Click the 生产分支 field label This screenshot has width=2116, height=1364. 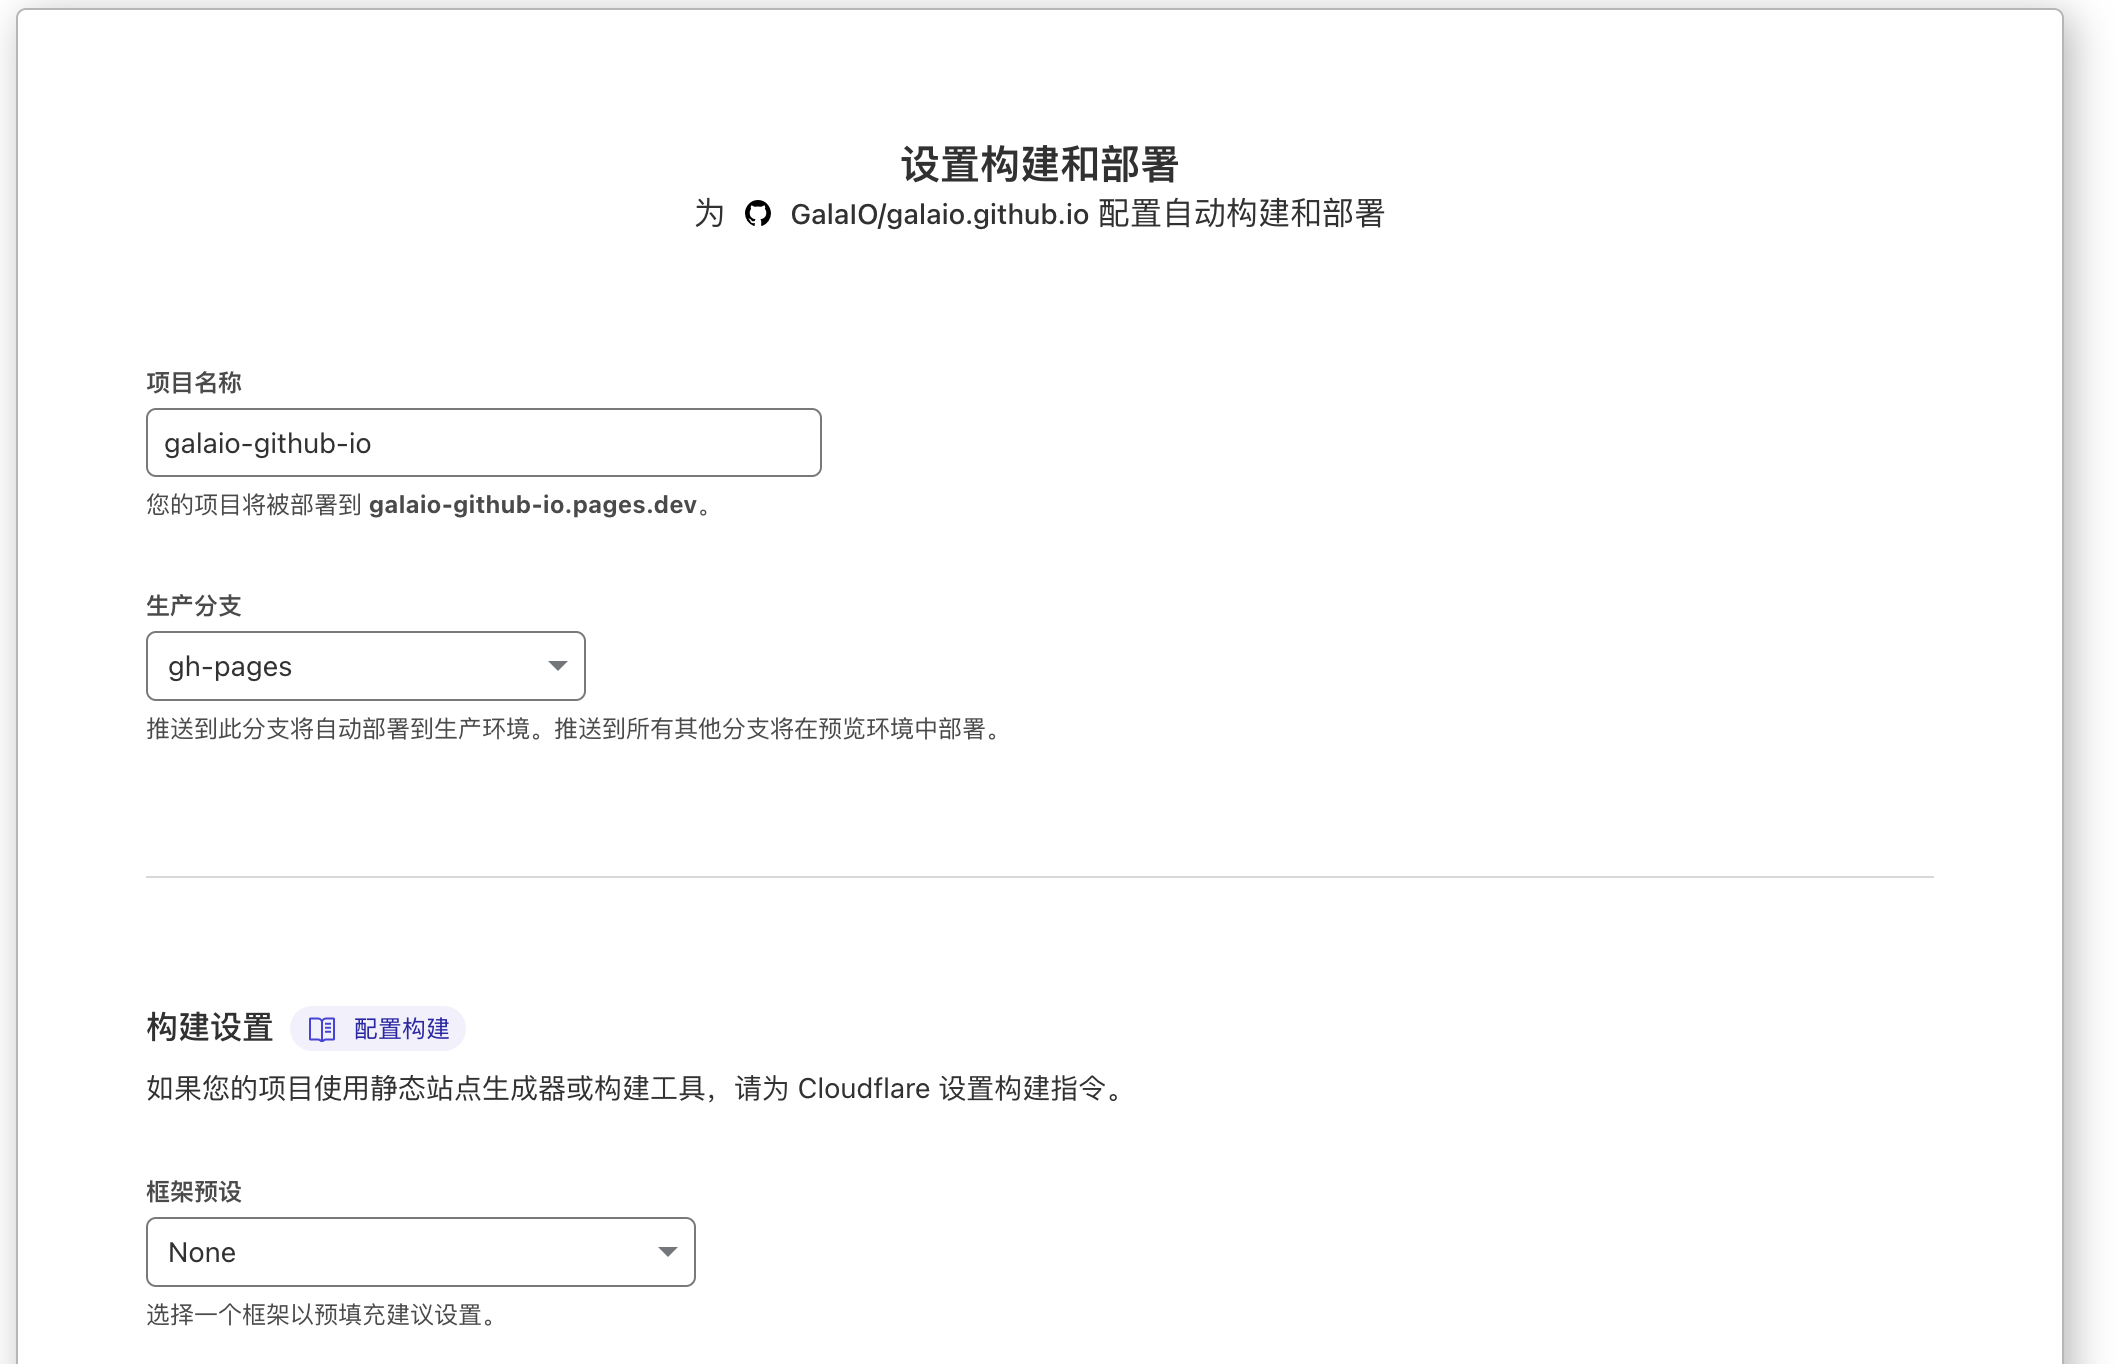[x=194, y=606]
